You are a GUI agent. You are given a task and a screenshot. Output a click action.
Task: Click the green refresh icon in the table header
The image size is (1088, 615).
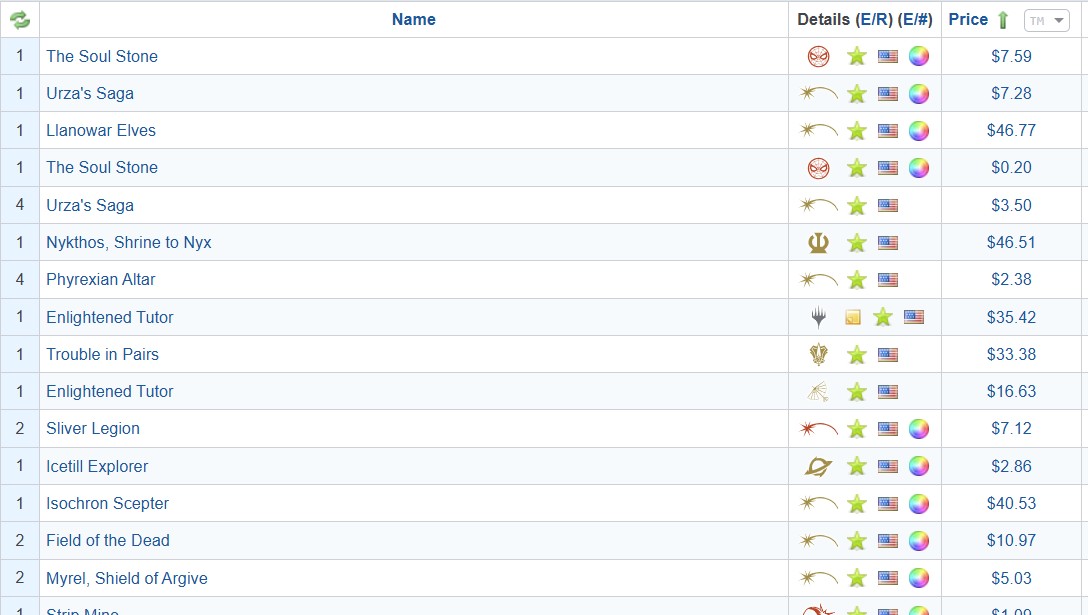(x=20, y=19)
